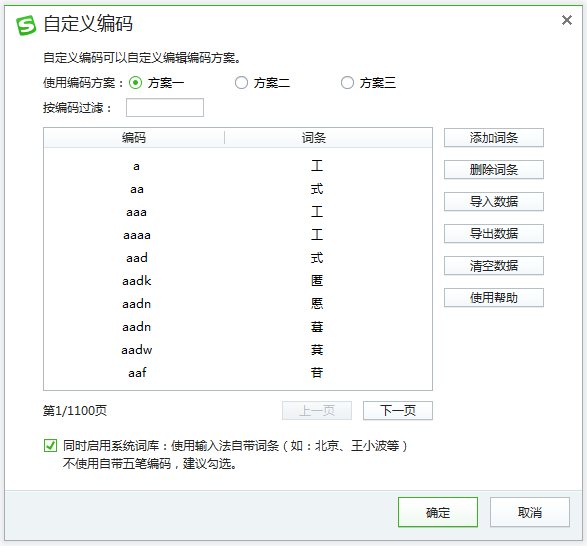
Task: Click the 删除词条 button
Action: pos(494,170)
